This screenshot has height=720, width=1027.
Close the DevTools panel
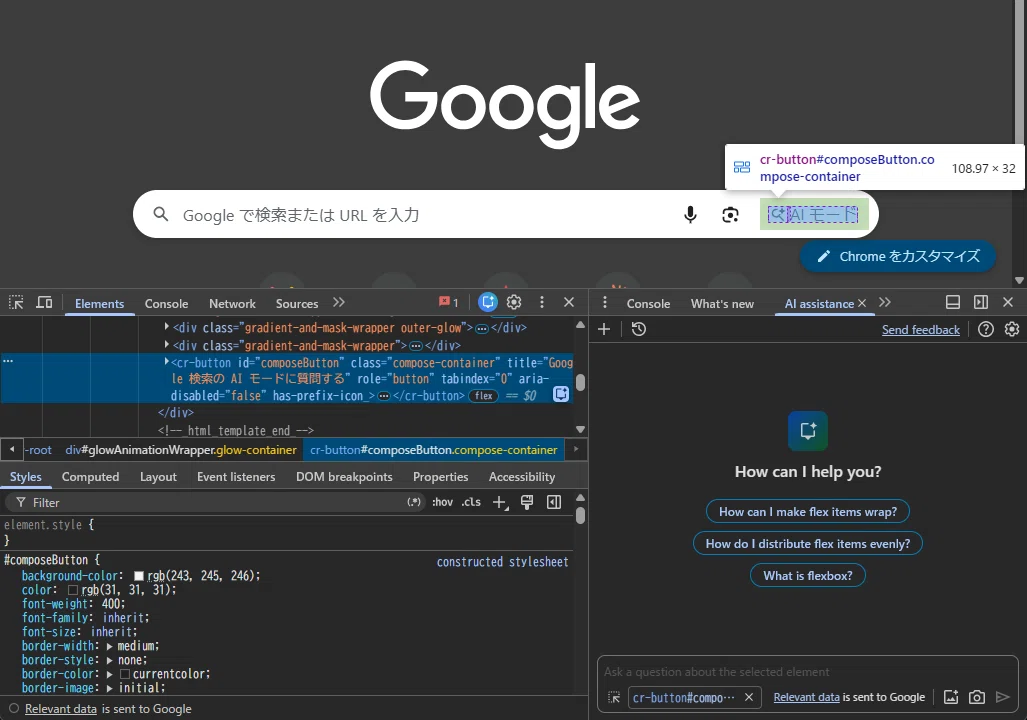pos(569,302)
